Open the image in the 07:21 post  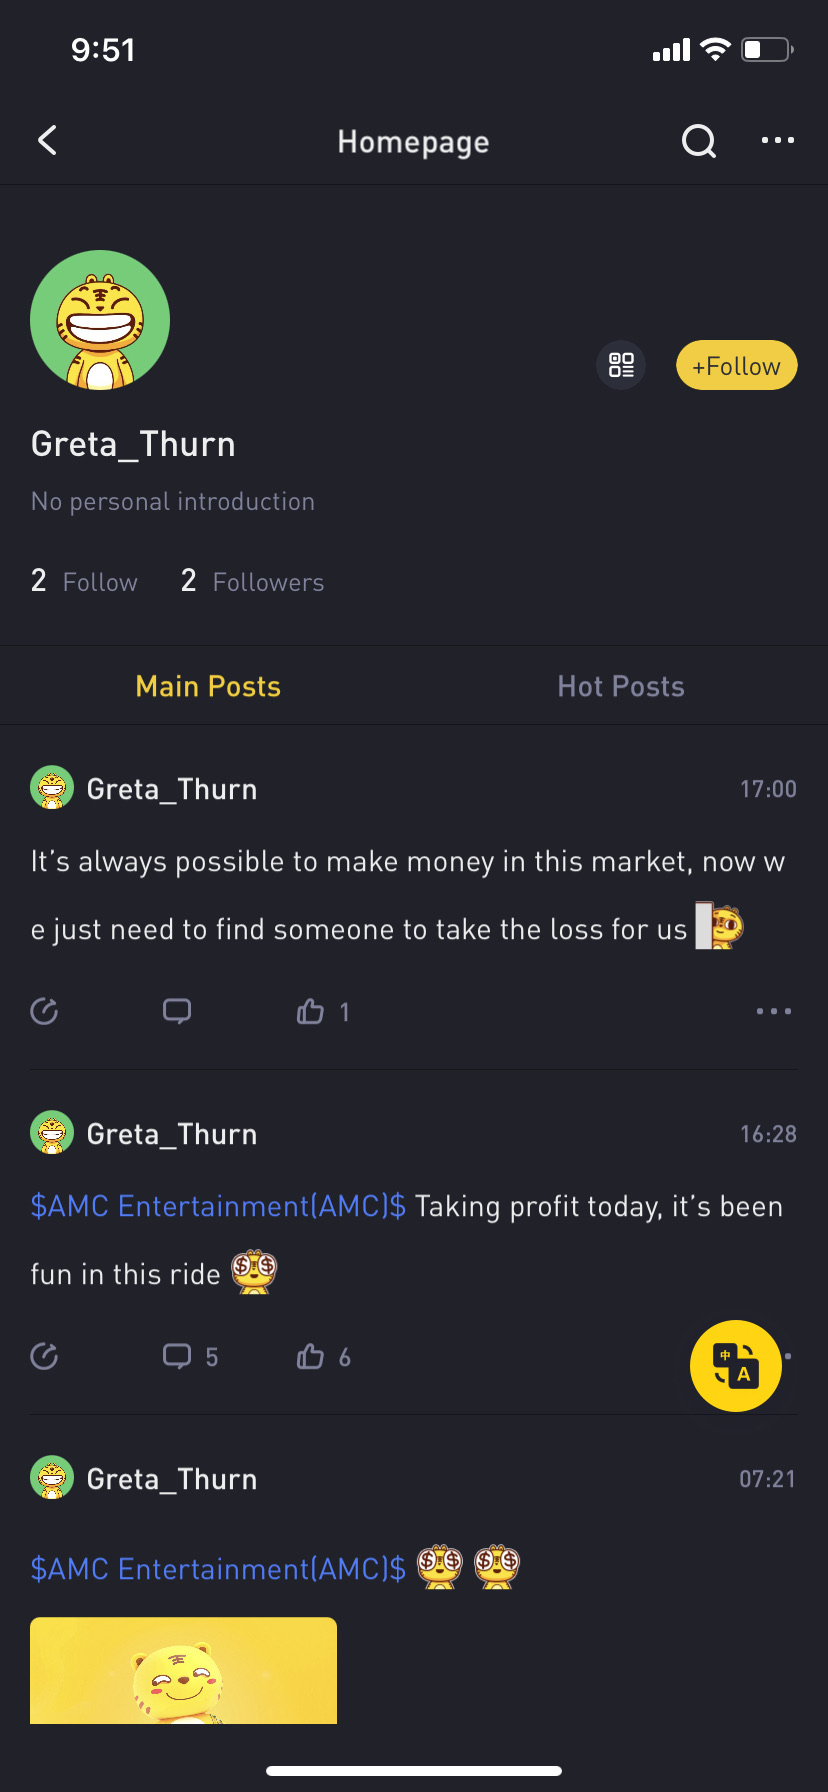click(x=183, y=1670)
